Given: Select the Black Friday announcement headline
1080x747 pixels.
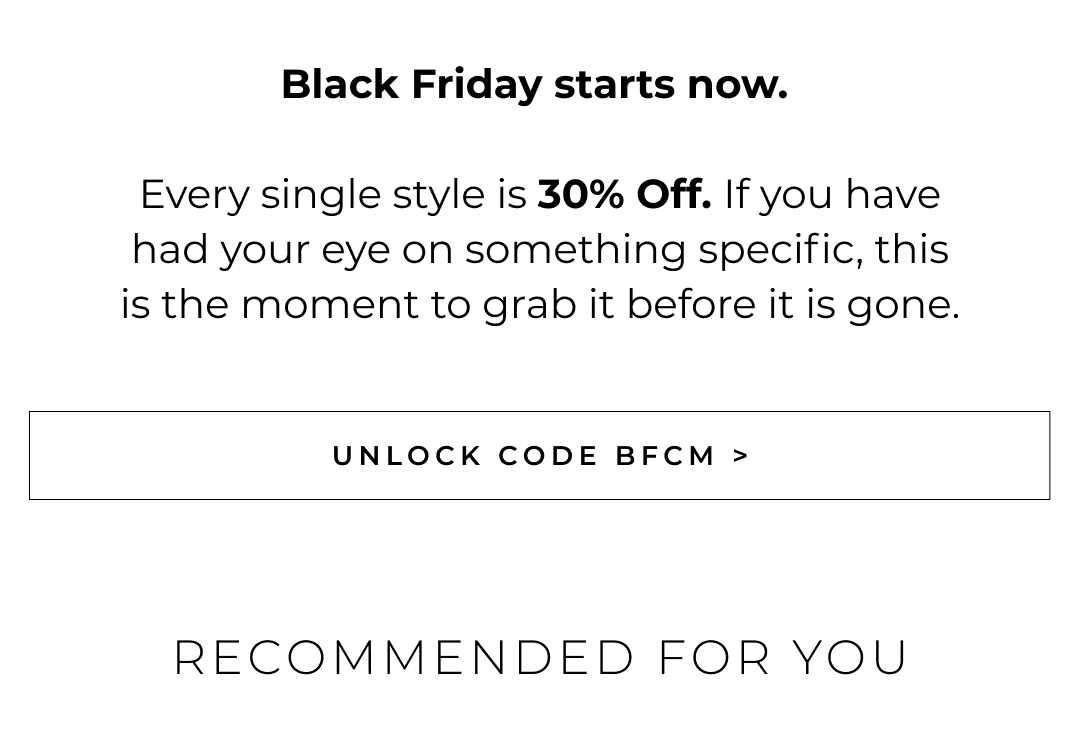Looking at the screenshot, I should pyautogui.click(x=536, y=84).
